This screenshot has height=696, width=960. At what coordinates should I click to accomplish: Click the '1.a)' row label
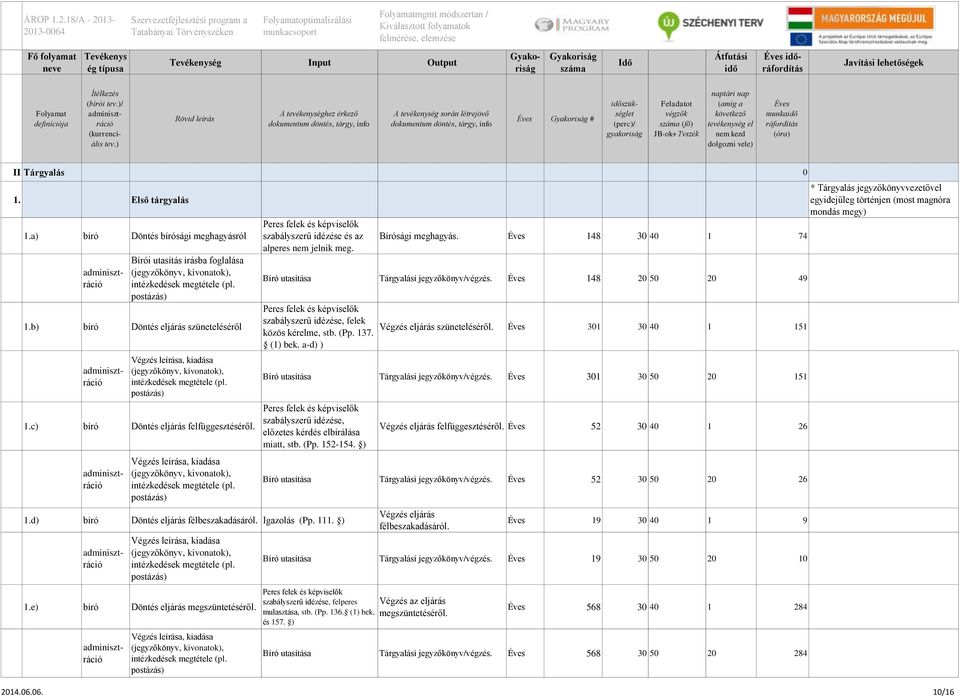click(x=31, y=236)
